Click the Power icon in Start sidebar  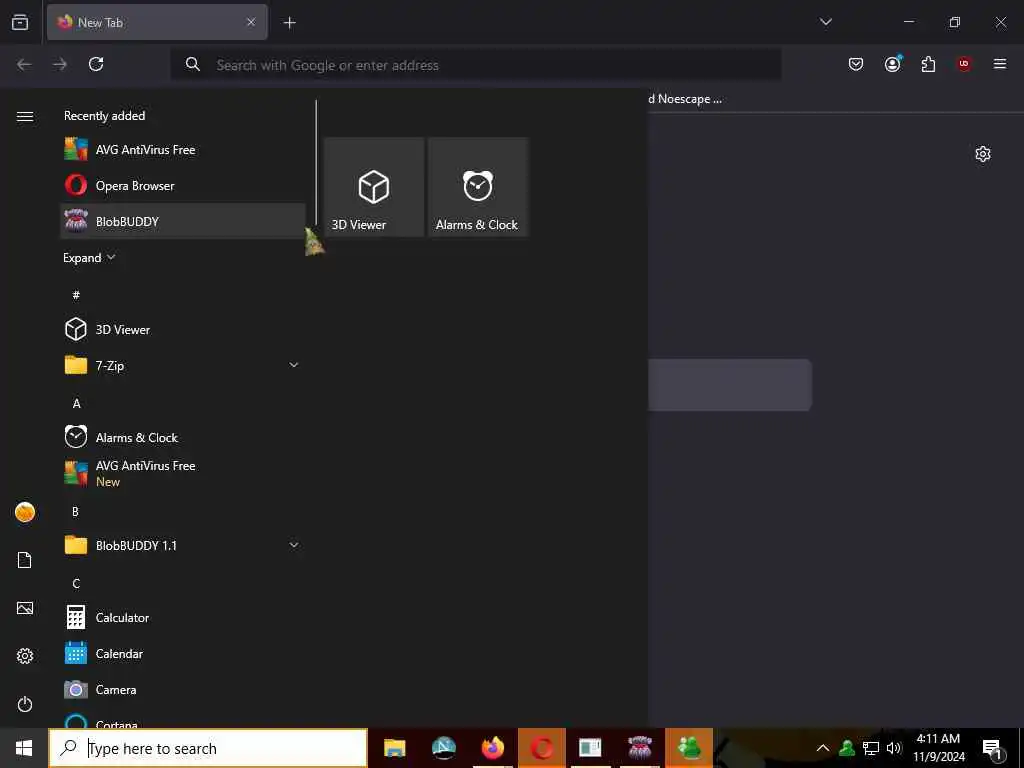[x=25, y=704]
